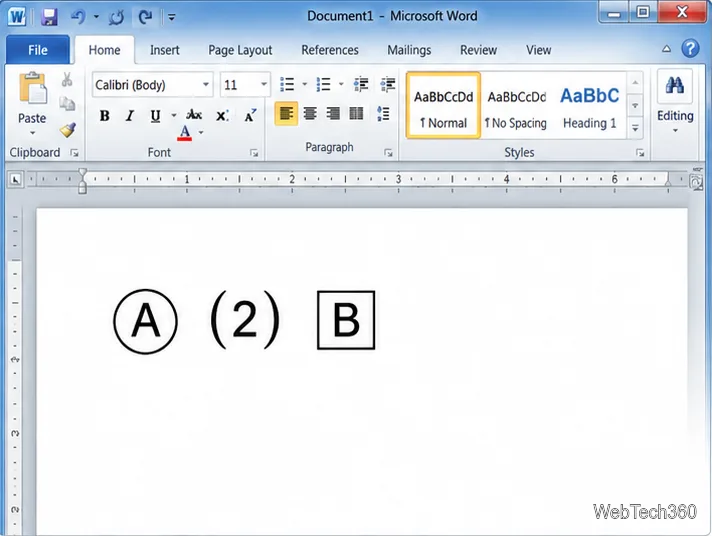Open the Mailings tab

tap(409, 50)
